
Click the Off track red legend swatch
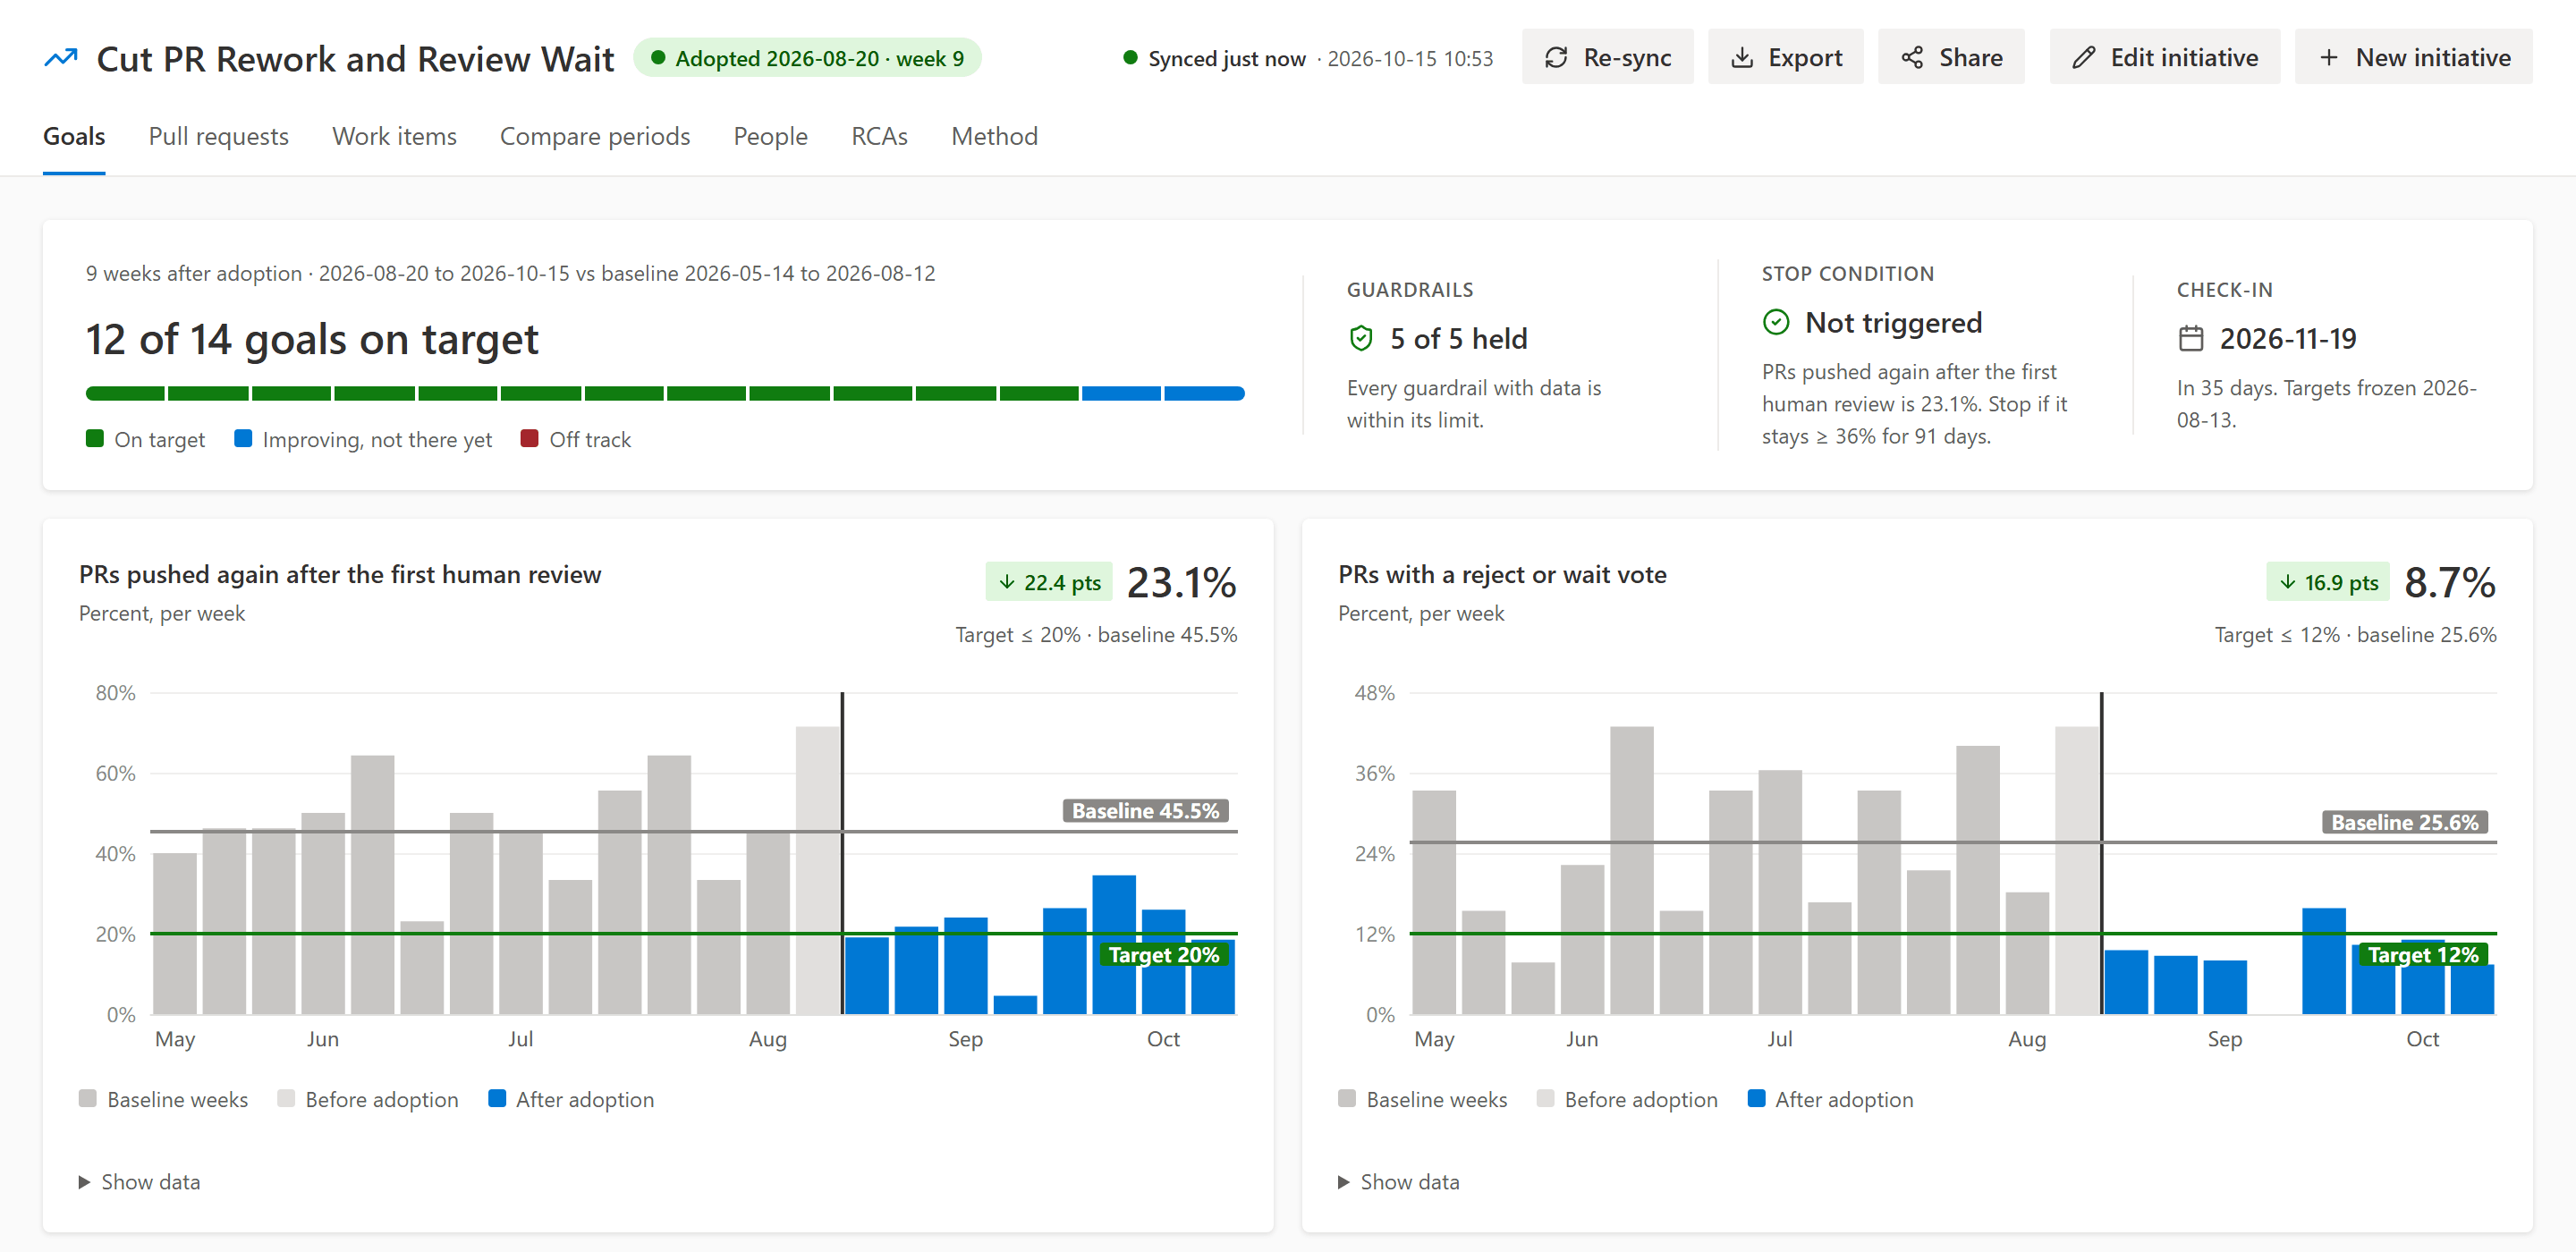[x=530, y=438]
